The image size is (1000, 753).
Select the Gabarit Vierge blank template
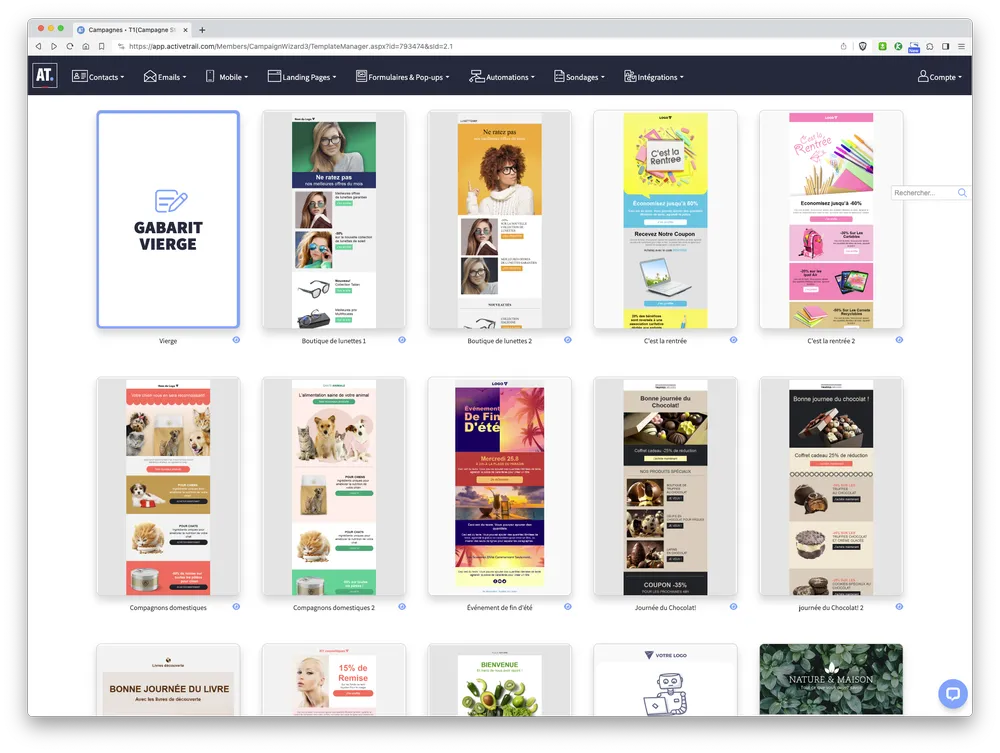167,220
